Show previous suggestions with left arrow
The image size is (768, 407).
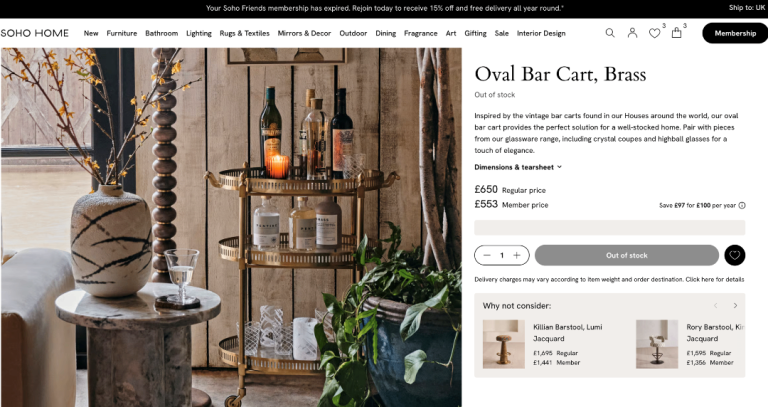(716, 306)
